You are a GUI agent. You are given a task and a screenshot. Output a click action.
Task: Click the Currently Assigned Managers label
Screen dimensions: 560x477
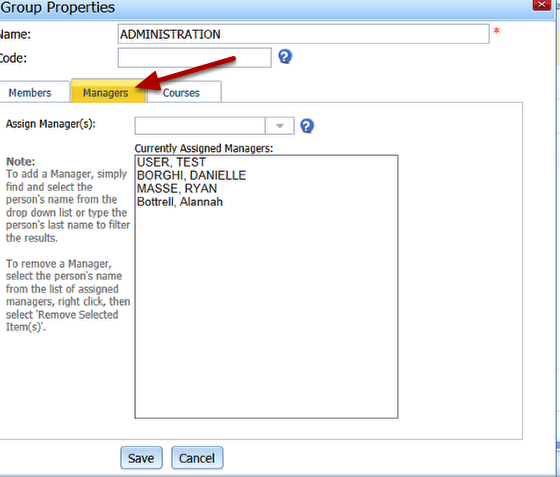click(x=204, y=148)
